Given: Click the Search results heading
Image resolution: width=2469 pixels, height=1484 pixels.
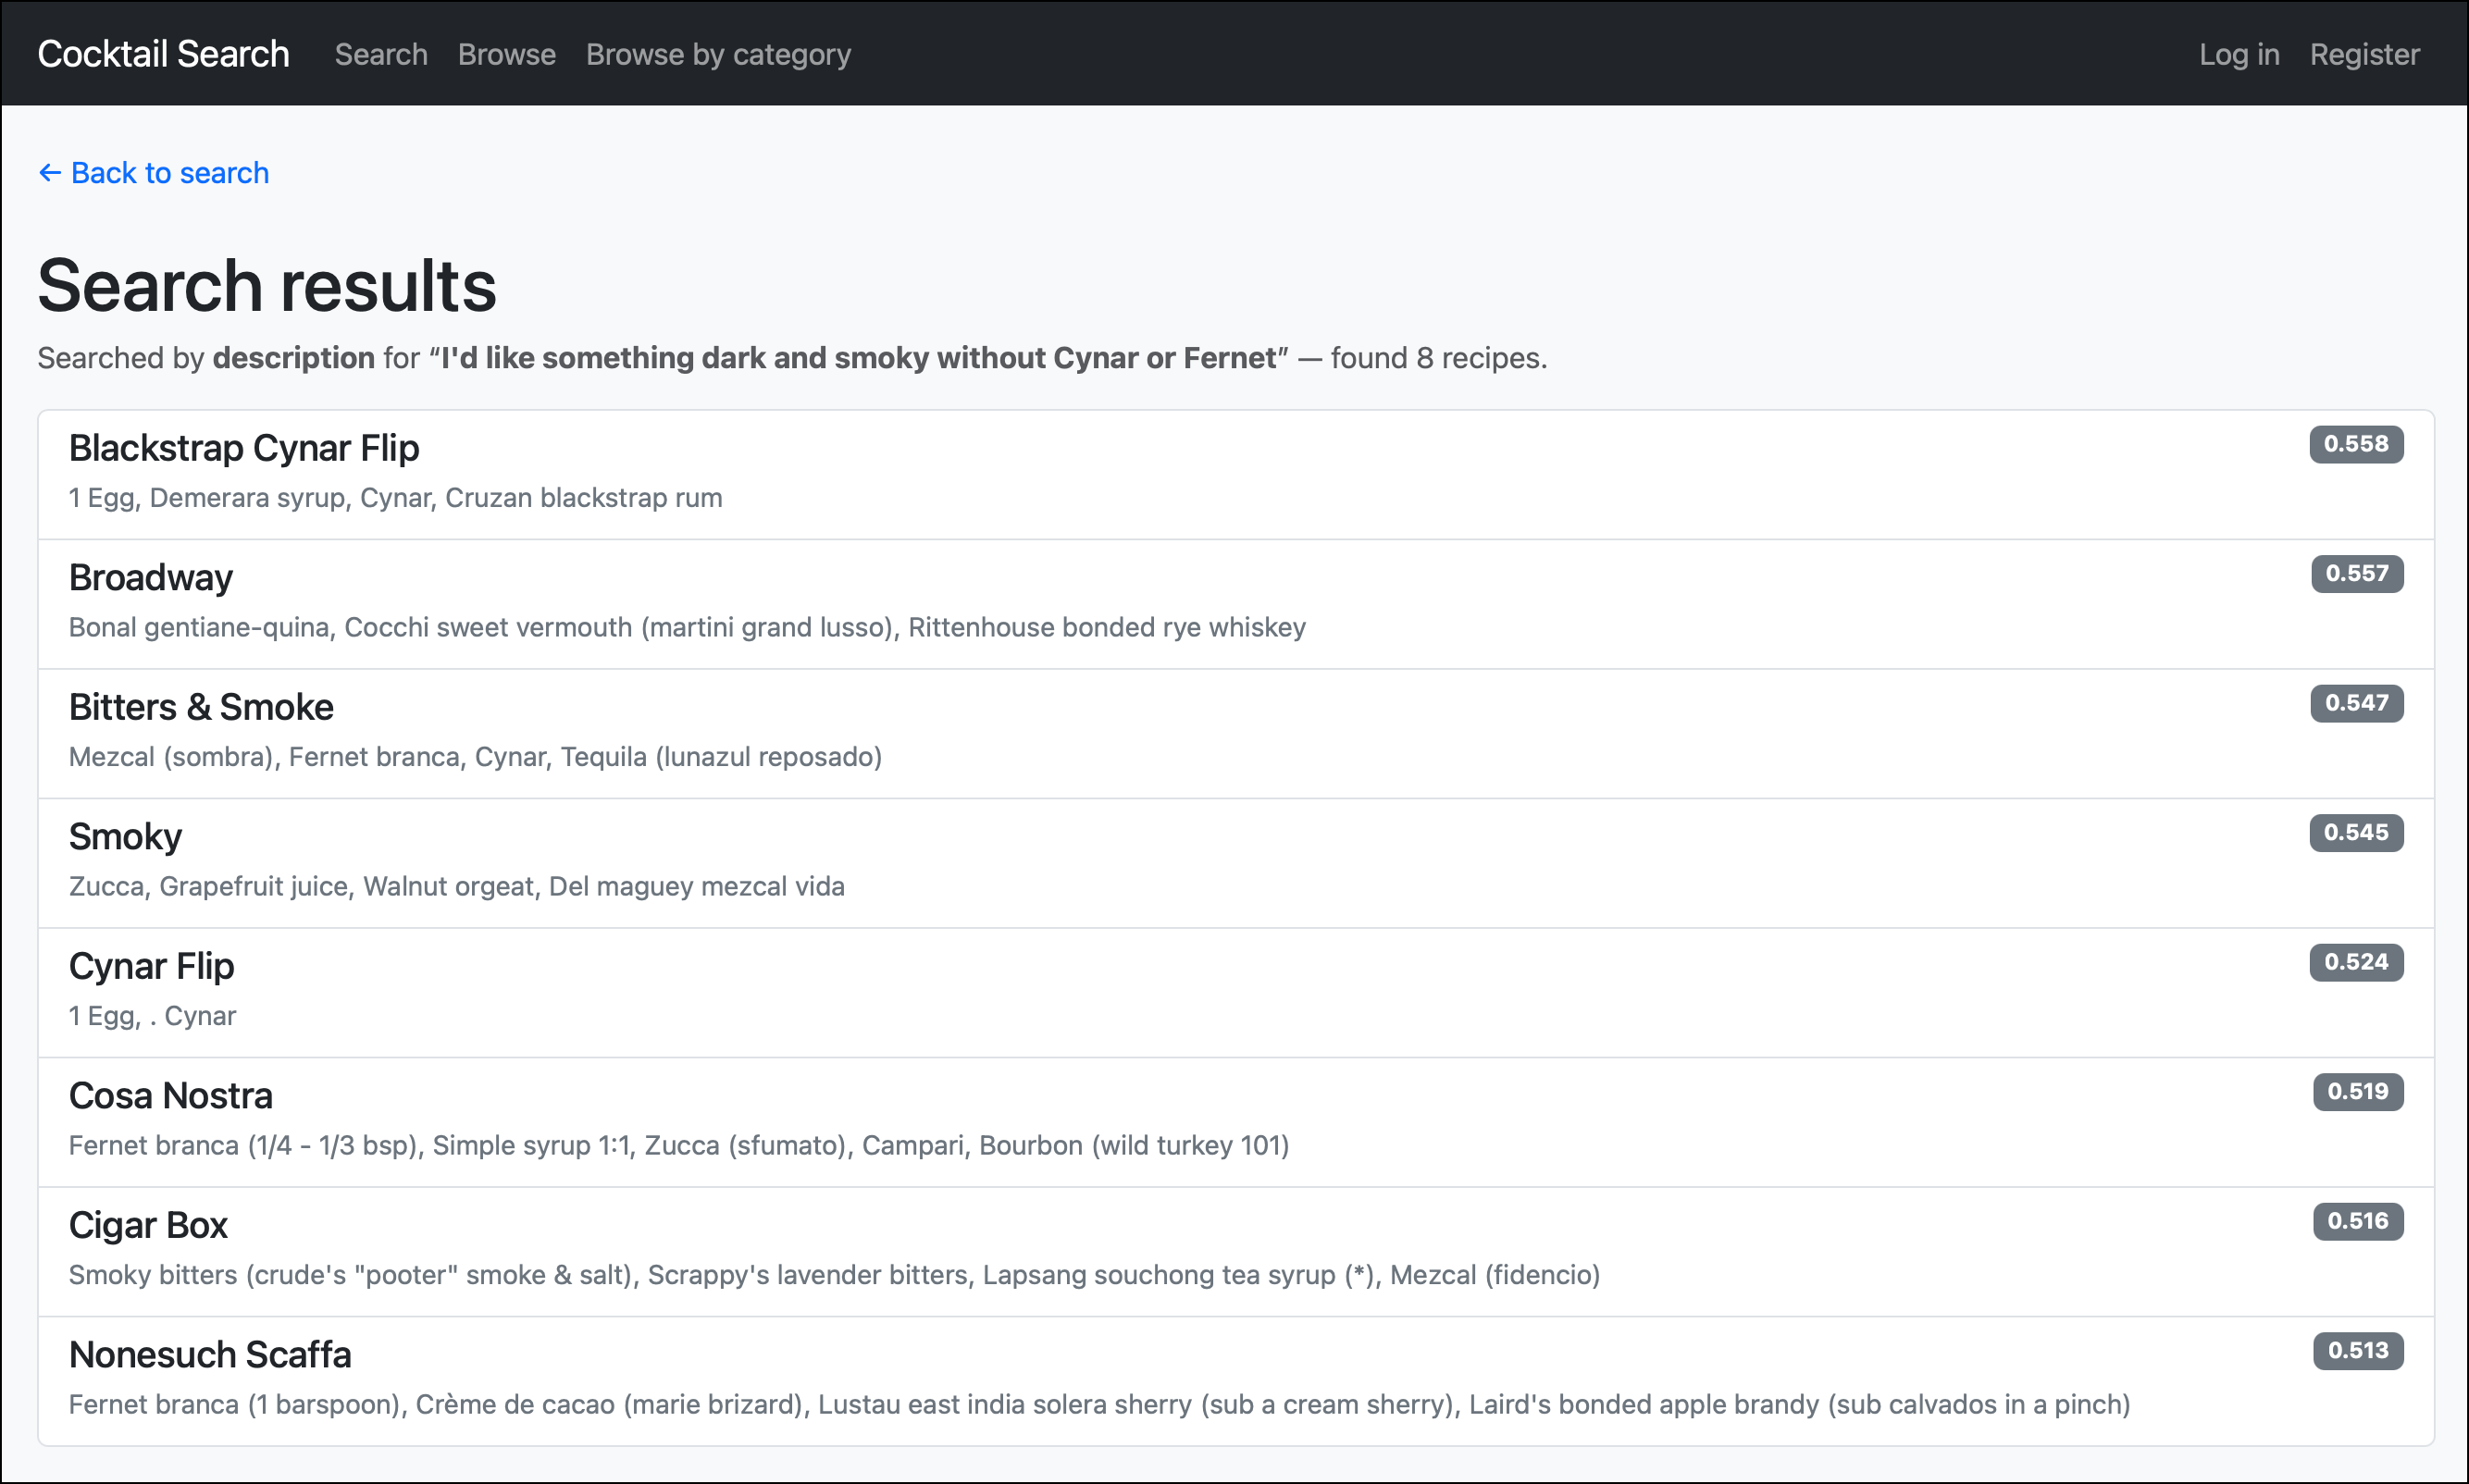Looking at the screenshot, I should [267, 286].
